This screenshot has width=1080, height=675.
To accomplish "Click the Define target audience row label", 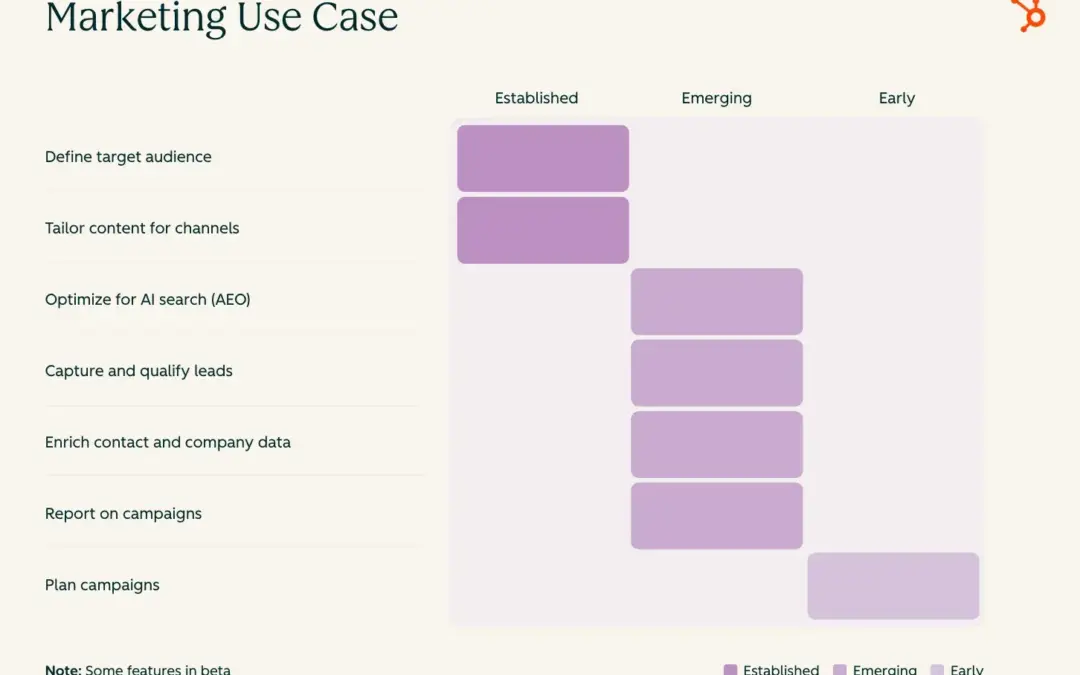I will (128, 157).
